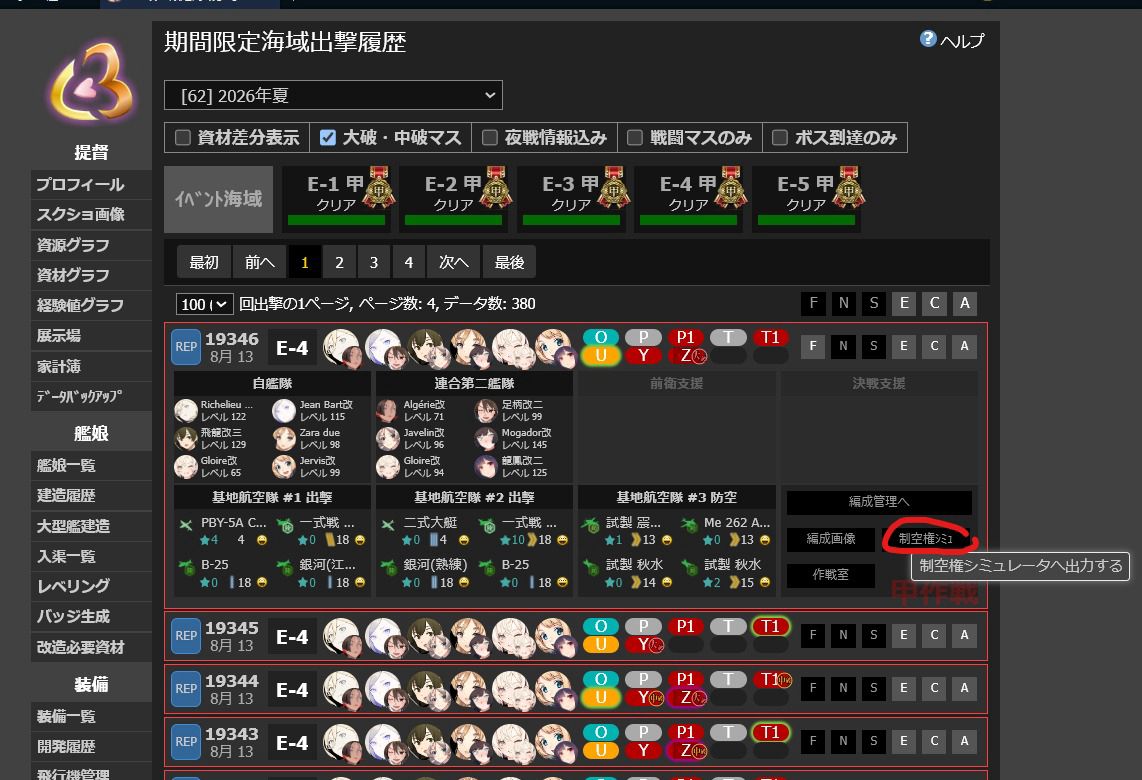Go to page 2

point(339,262)
